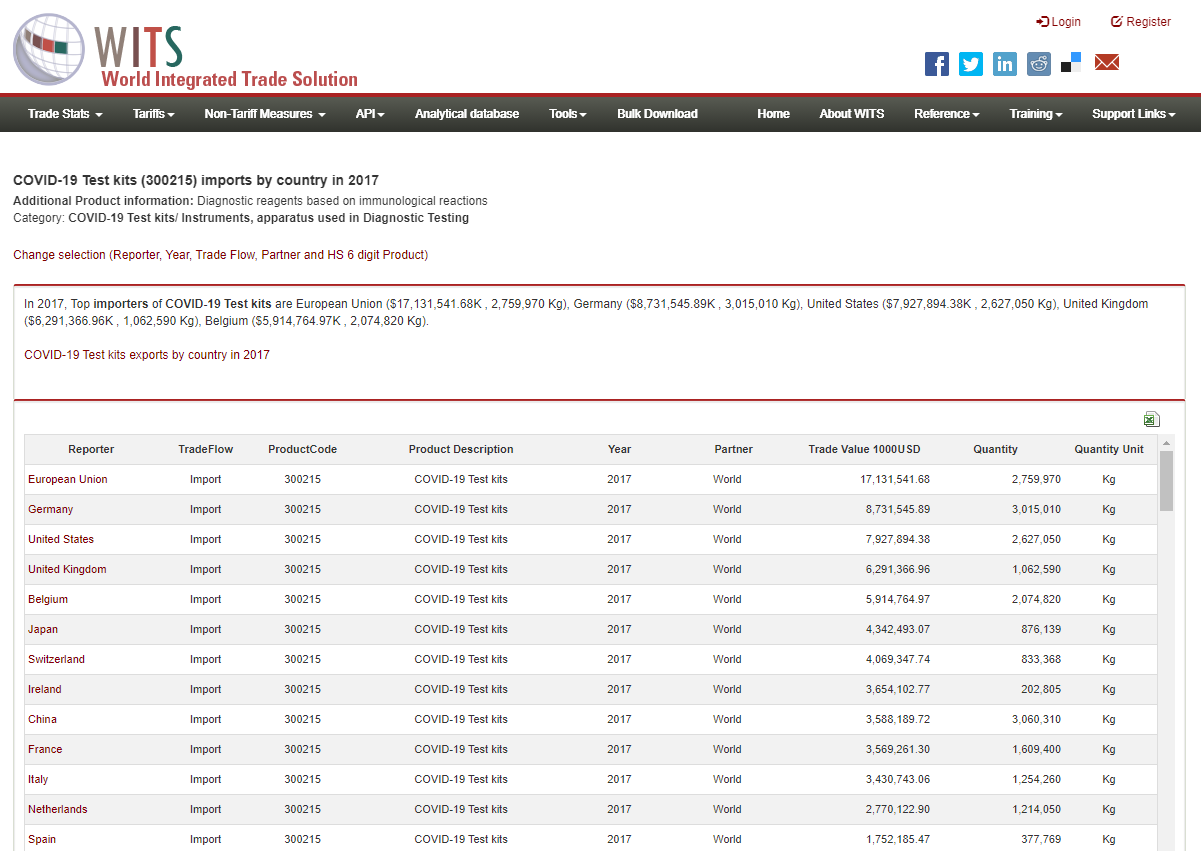Expand the API dropdown menu

(370, 114)
